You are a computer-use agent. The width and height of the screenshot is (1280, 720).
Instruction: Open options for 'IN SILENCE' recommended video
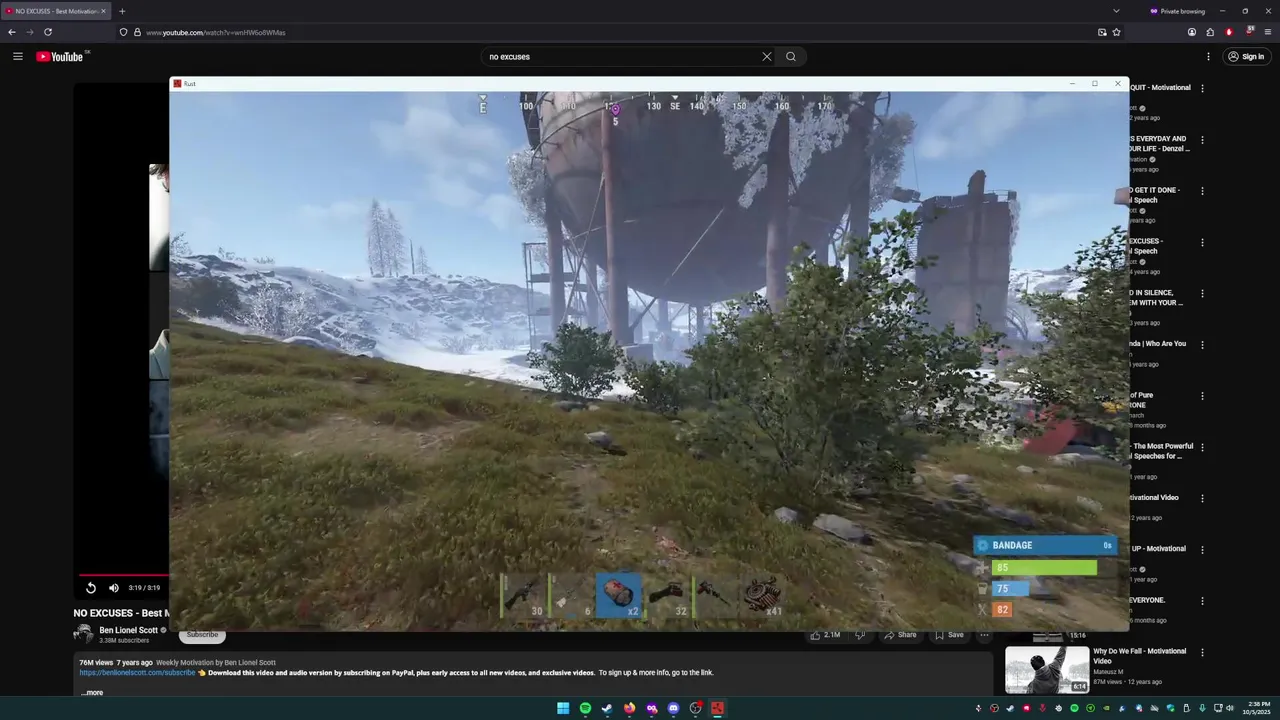coord(1202,293)
